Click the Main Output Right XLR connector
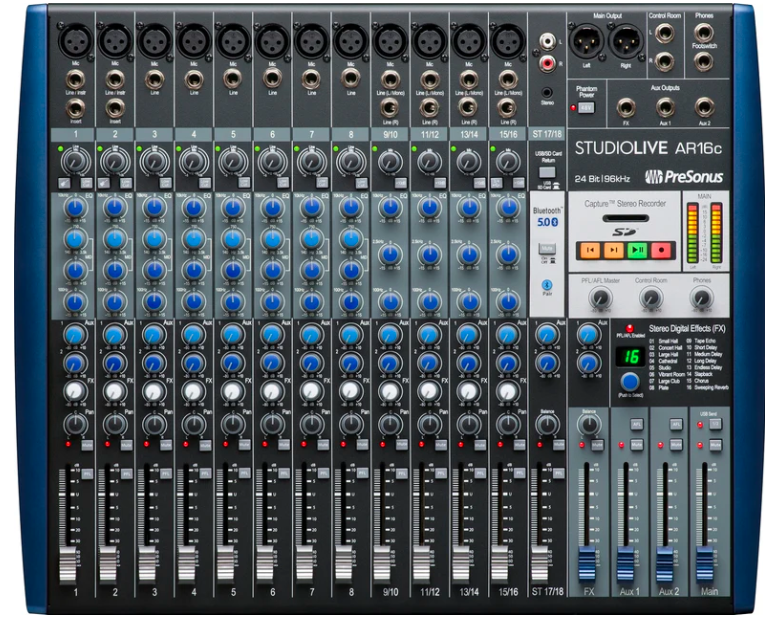The image size is (765, 625). pos(626,42)
